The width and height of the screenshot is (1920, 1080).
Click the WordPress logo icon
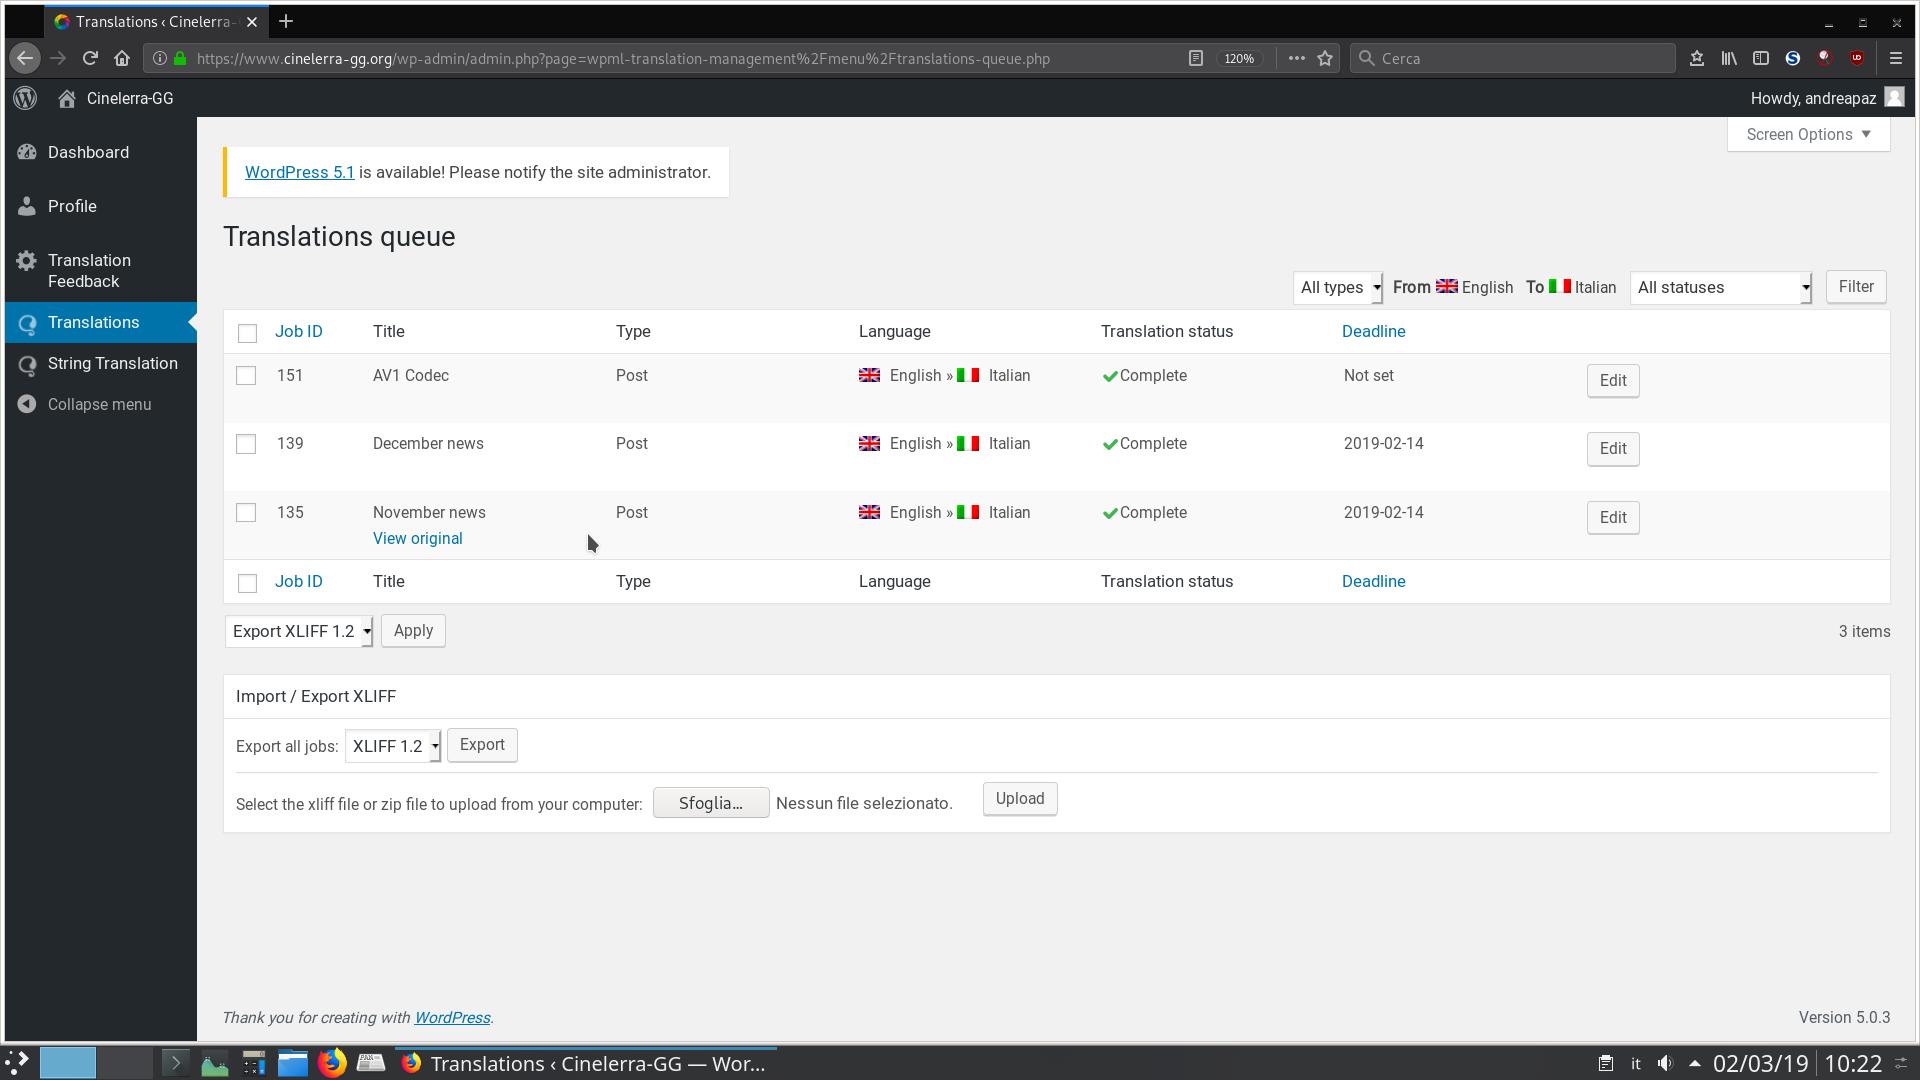click(x=26, y=98)
